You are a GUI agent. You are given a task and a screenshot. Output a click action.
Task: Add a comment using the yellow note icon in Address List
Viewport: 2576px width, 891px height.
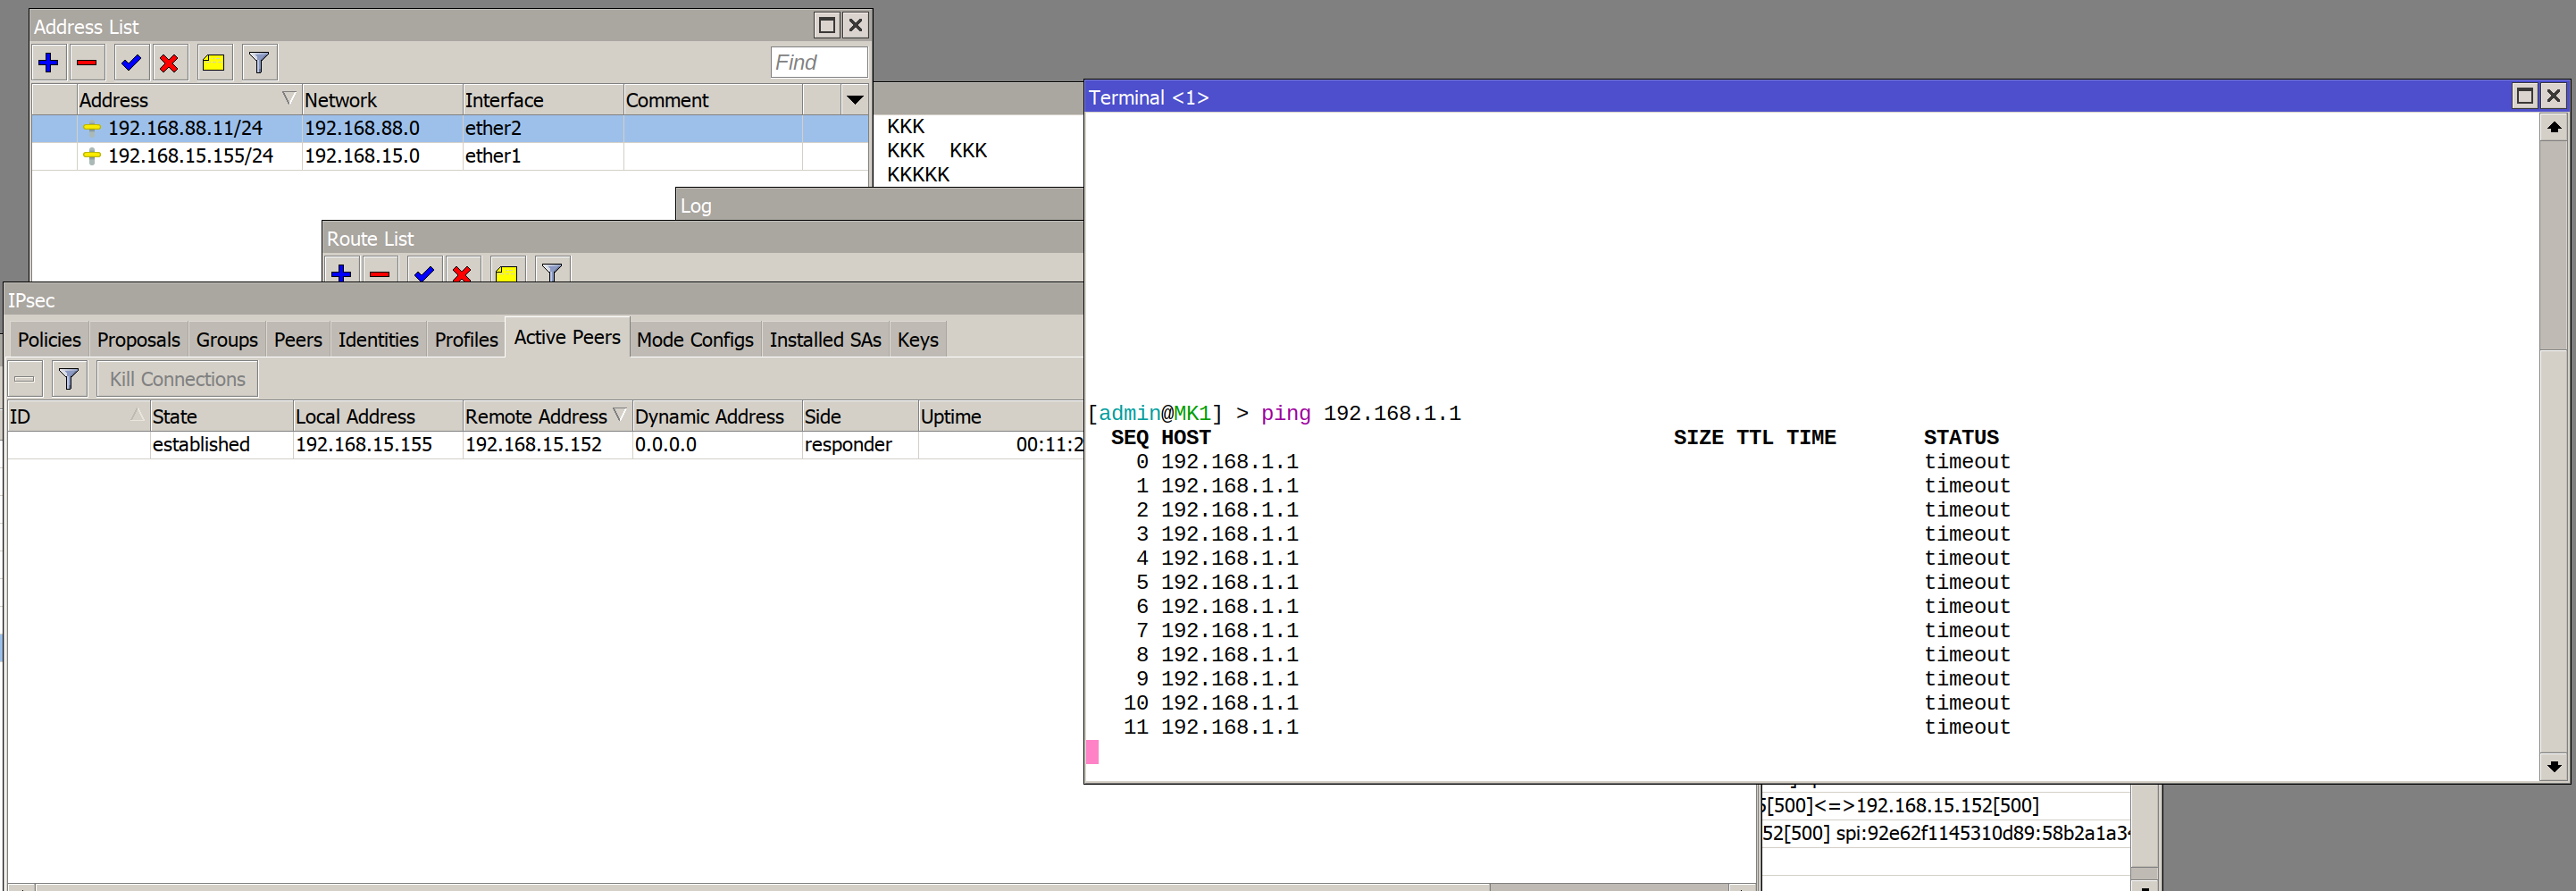tap(213, 63)
